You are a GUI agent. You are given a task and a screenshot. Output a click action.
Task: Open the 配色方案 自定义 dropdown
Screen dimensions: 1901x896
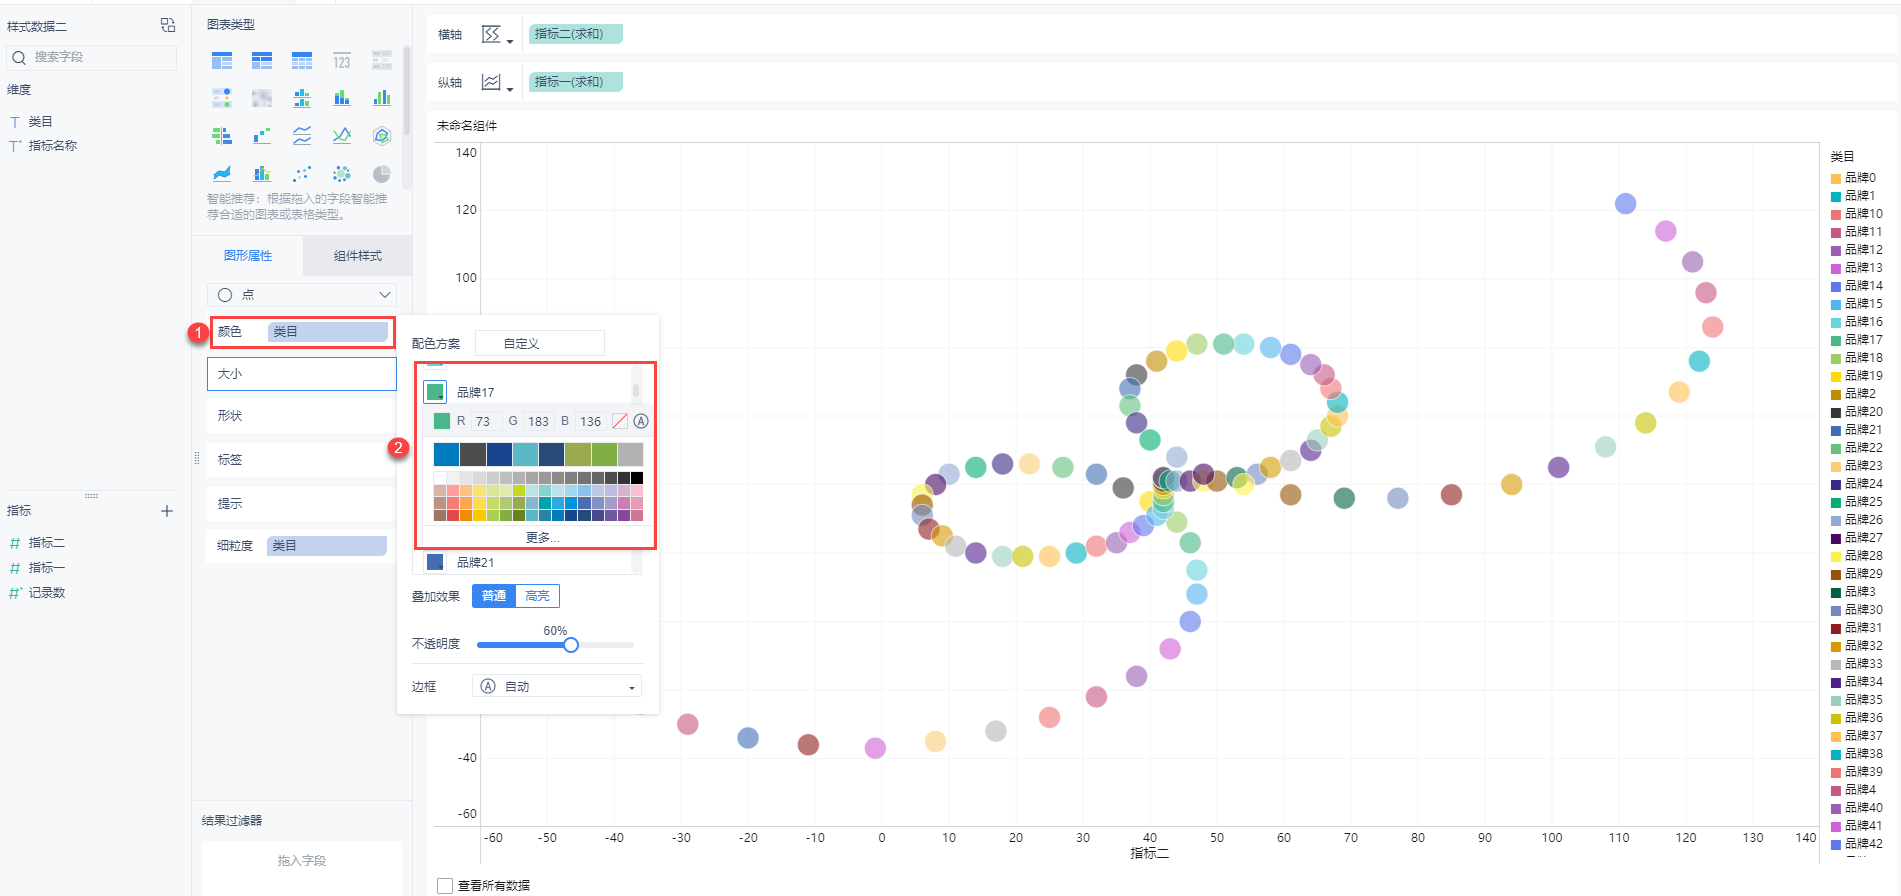(540, 343)
